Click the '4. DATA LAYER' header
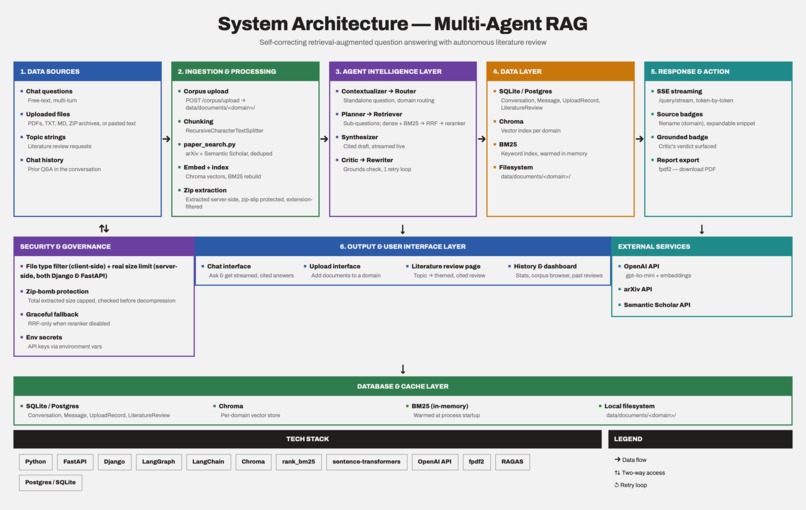Image resolution: width=806 pixels, height=510 pixels. pyautogui.click(x=560, y=71)
